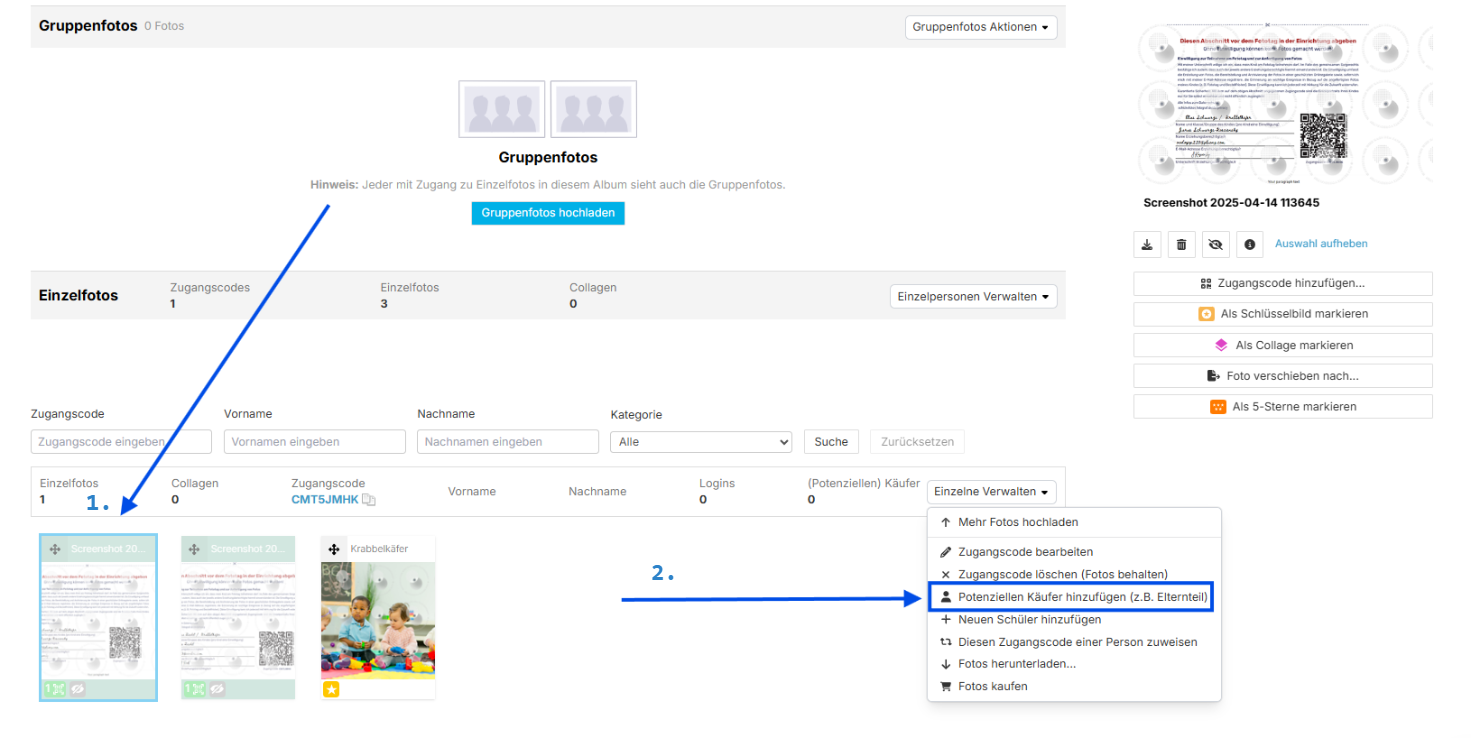This screenshot has height=738, width=1471.
Task: Toggle visibility eye on second screenshot thumbnail
Action: tap(217, 689)
